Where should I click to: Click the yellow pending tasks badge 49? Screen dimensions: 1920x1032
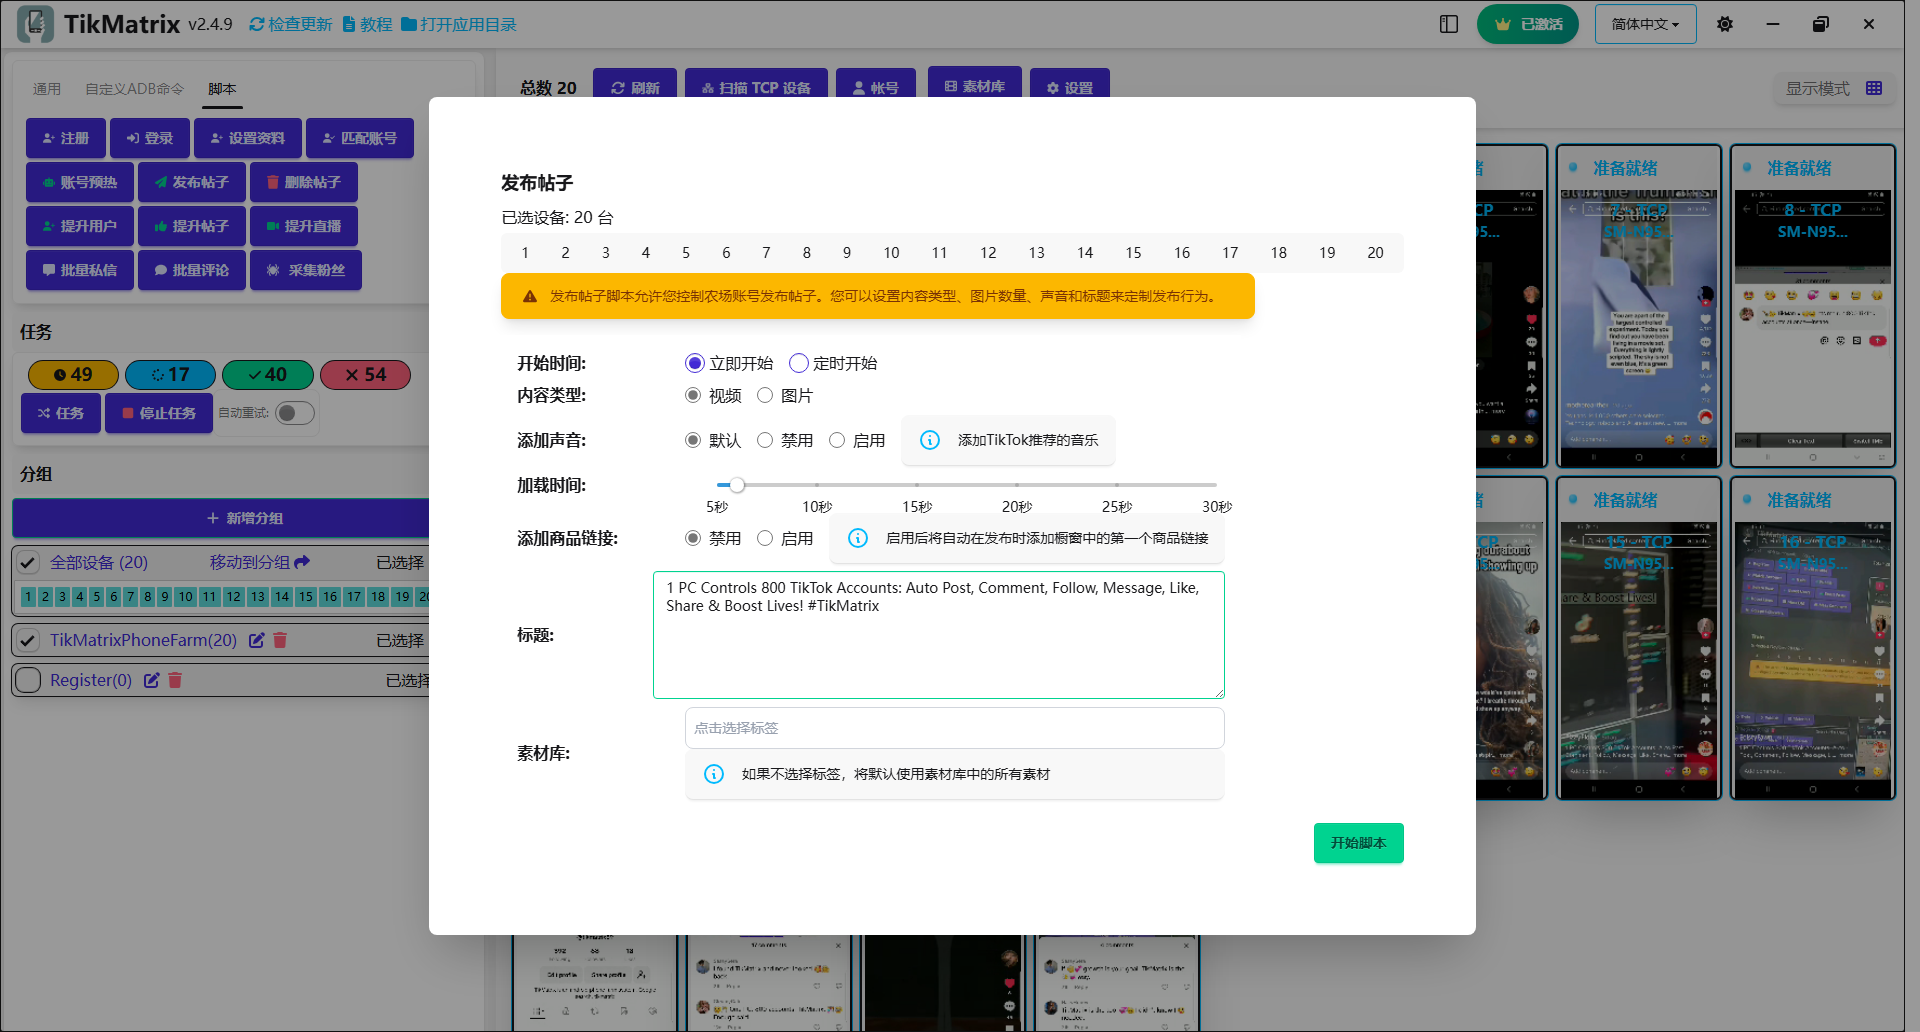tap(73, 374)
